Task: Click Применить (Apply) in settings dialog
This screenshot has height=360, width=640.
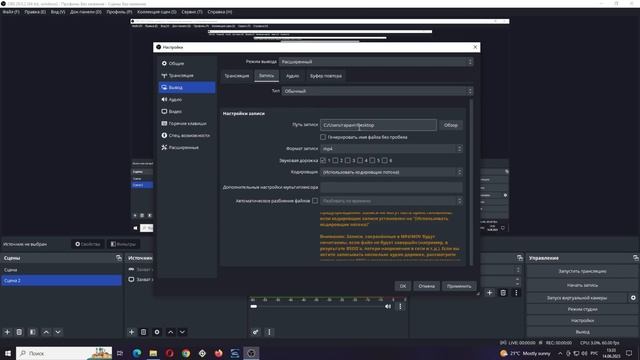Action: point(459,286)
